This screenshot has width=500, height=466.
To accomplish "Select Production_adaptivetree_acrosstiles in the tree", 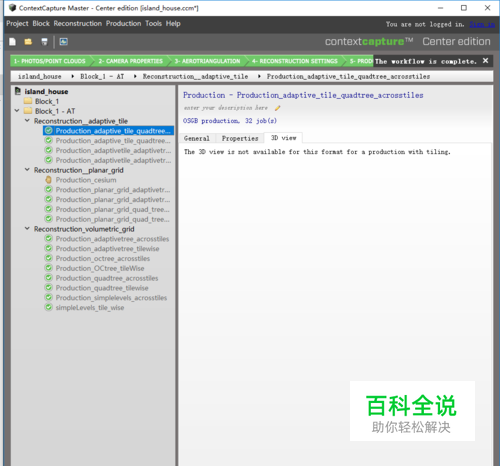I will pyautogui.click(x=112, y=239).
